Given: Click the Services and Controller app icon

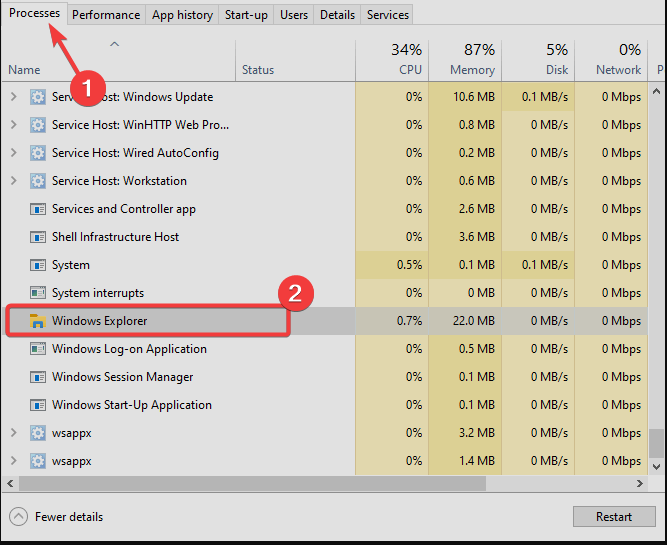Looking at the screenshot, I should pos(38,209).
